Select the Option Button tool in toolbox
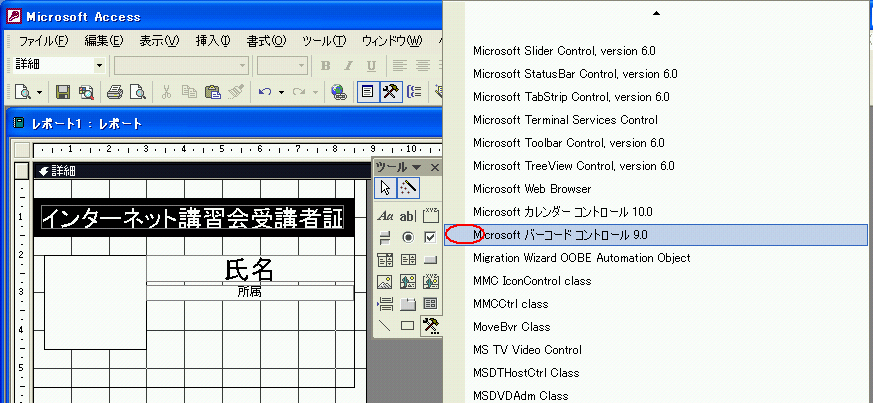 (x=408, y=238)
